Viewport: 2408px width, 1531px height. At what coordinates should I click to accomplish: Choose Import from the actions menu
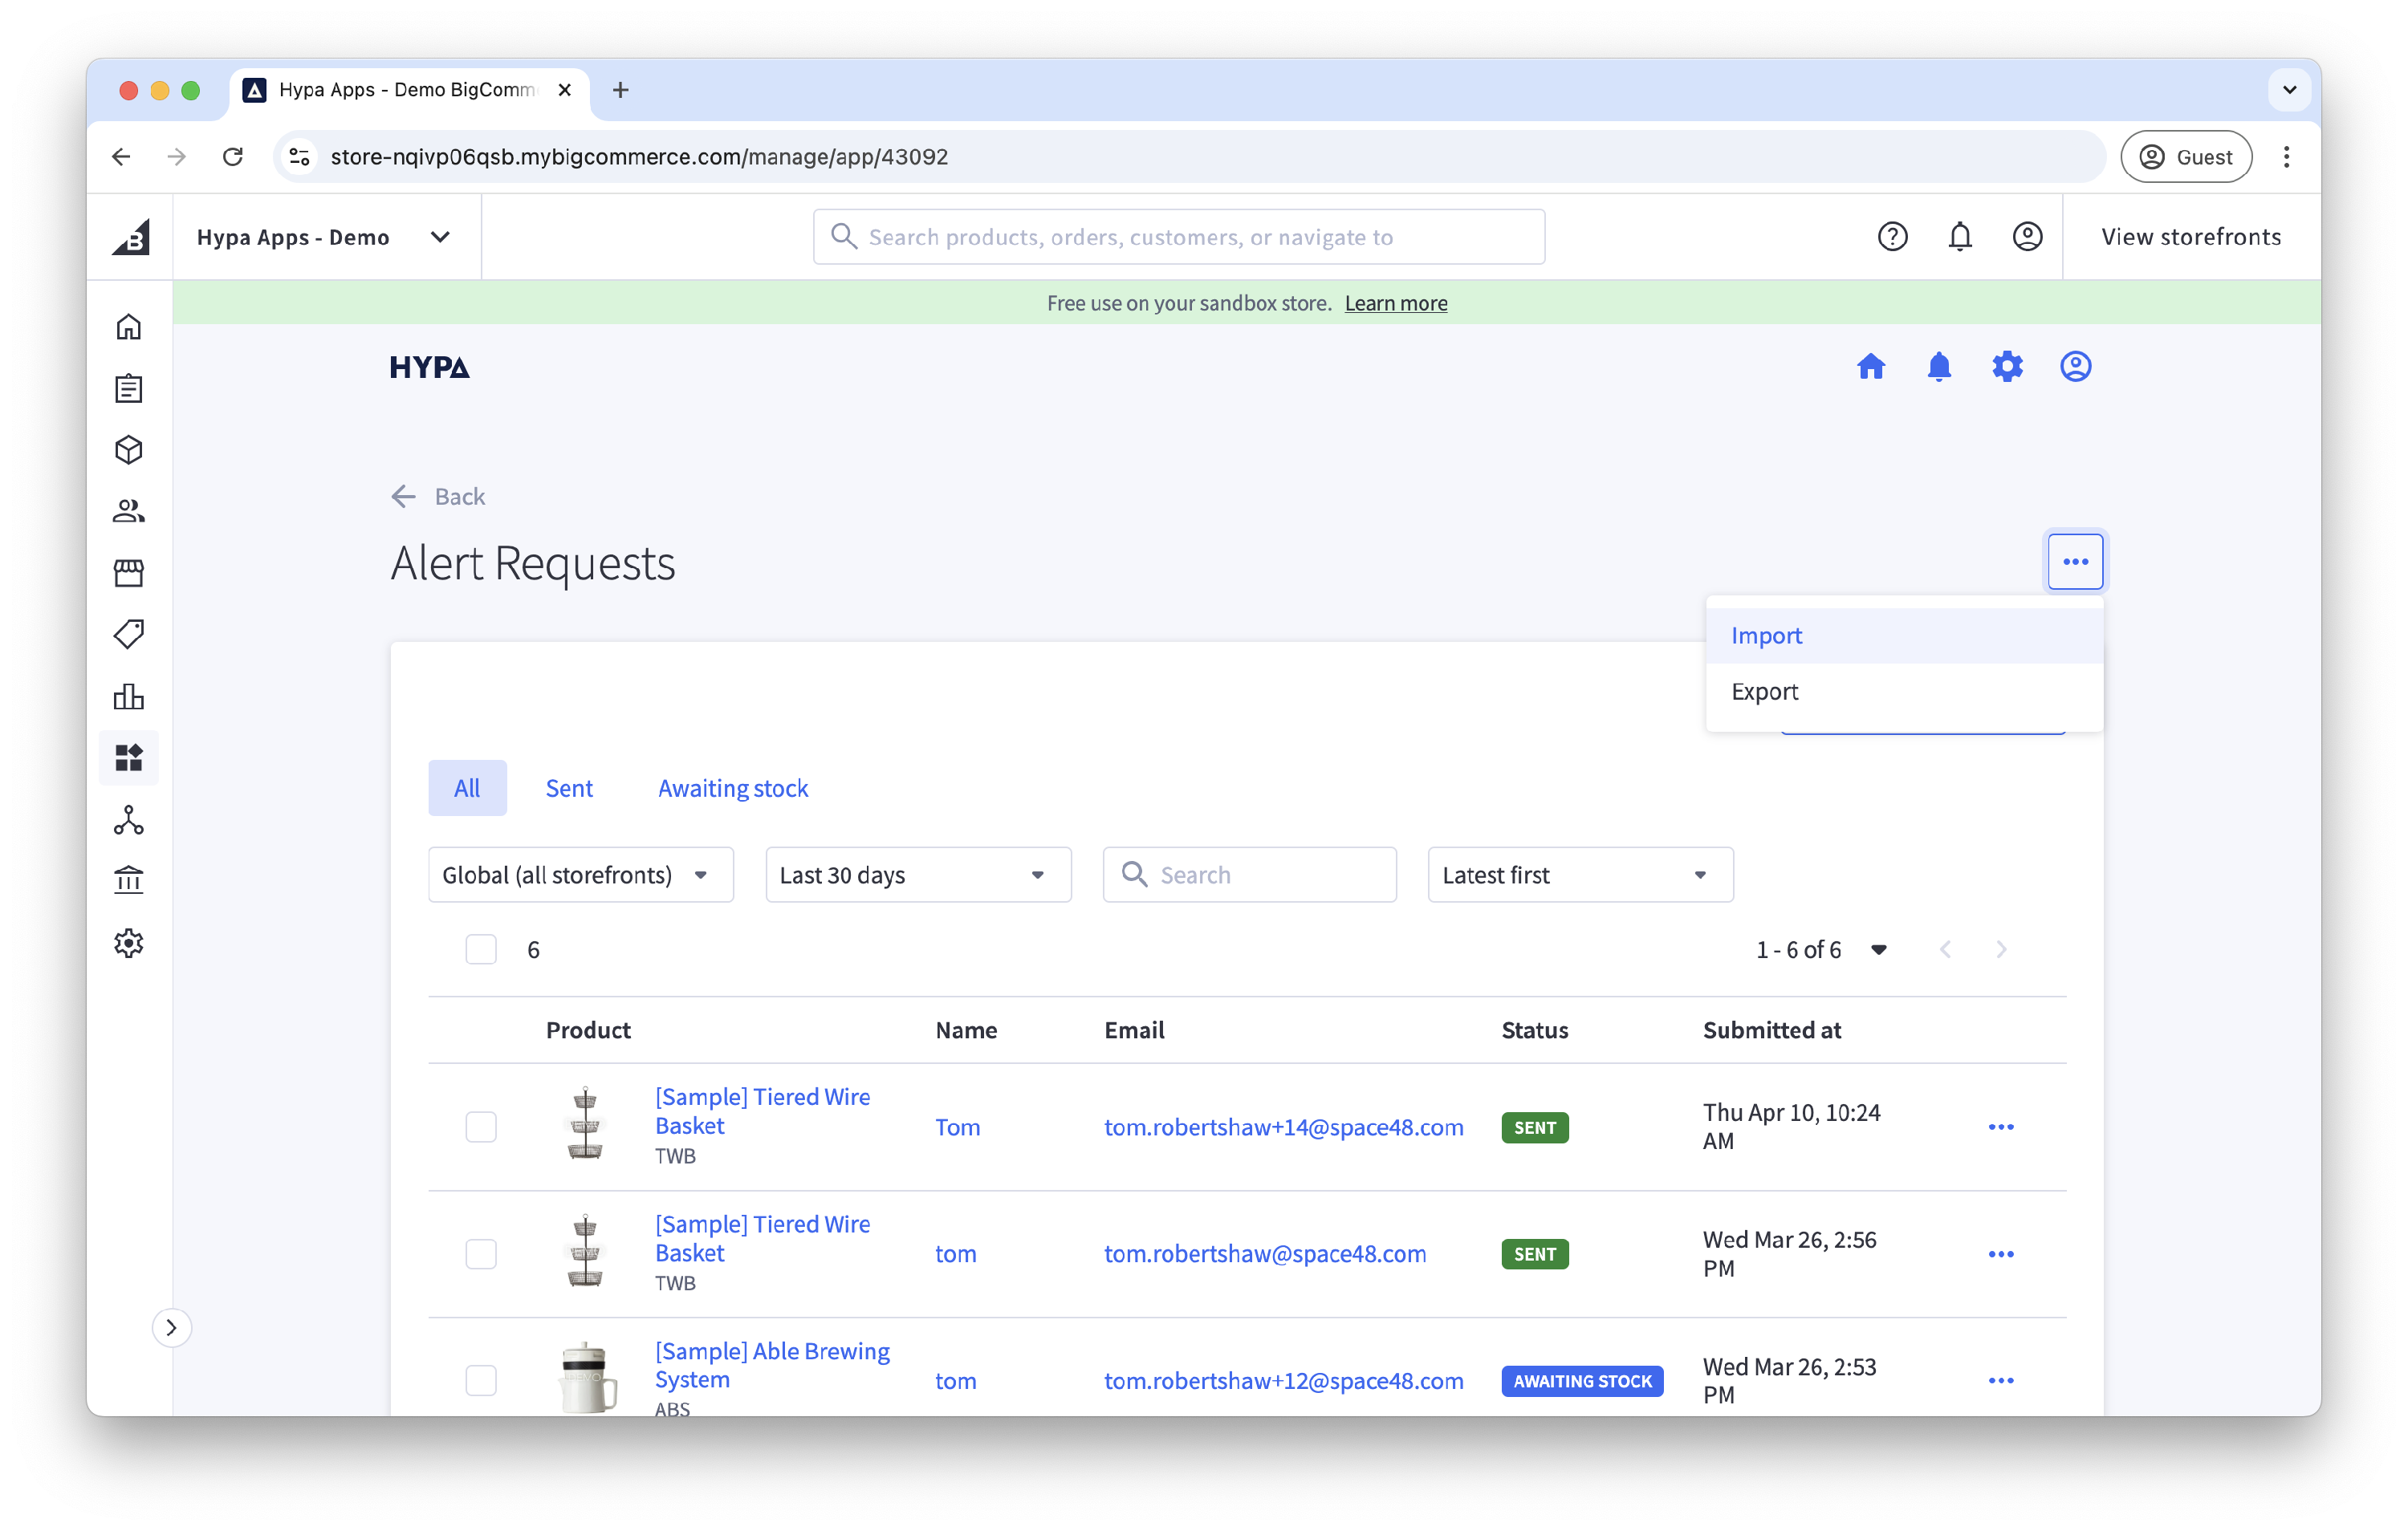coord(1904,635)
